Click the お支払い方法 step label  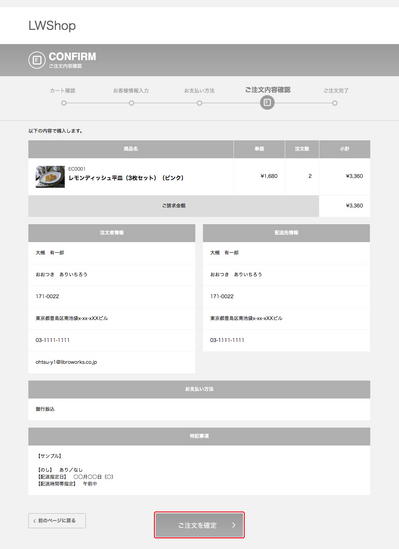(199, 91)
